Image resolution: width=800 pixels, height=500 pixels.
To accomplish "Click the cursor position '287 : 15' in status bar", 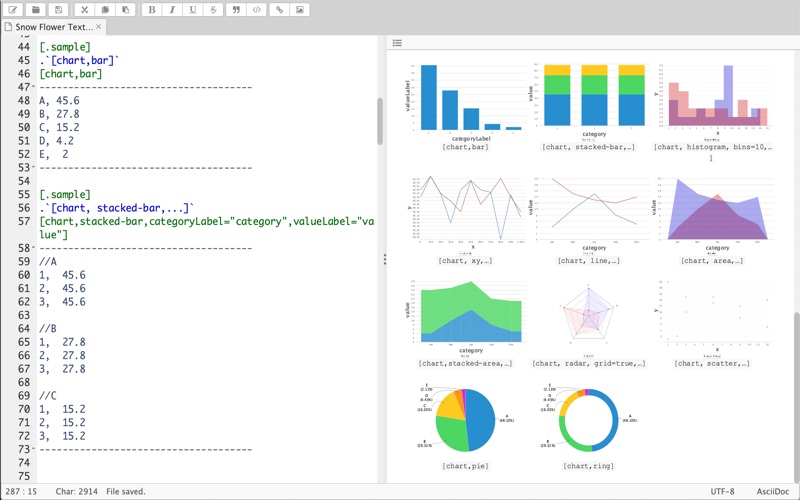I will point(21,492).
